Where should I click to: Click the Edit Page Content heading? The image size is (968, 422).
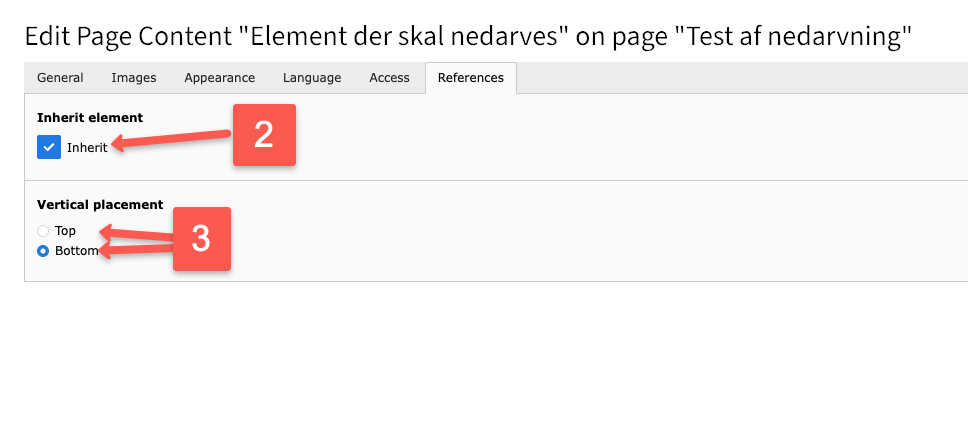click(x=468, y=37)
